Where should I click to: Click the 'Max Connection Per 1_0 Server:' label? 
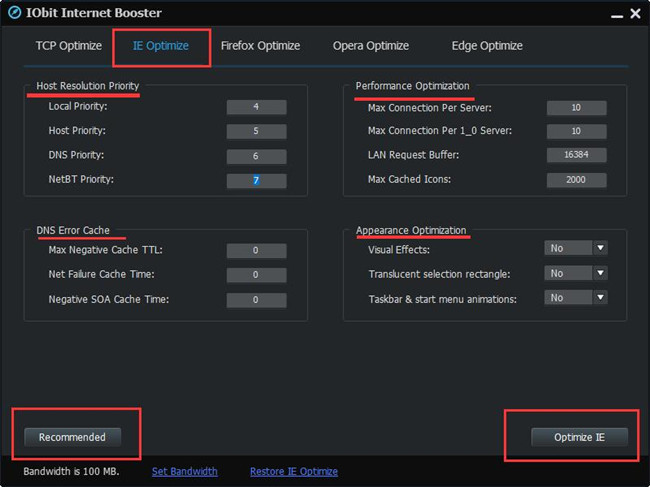(440, 131)
